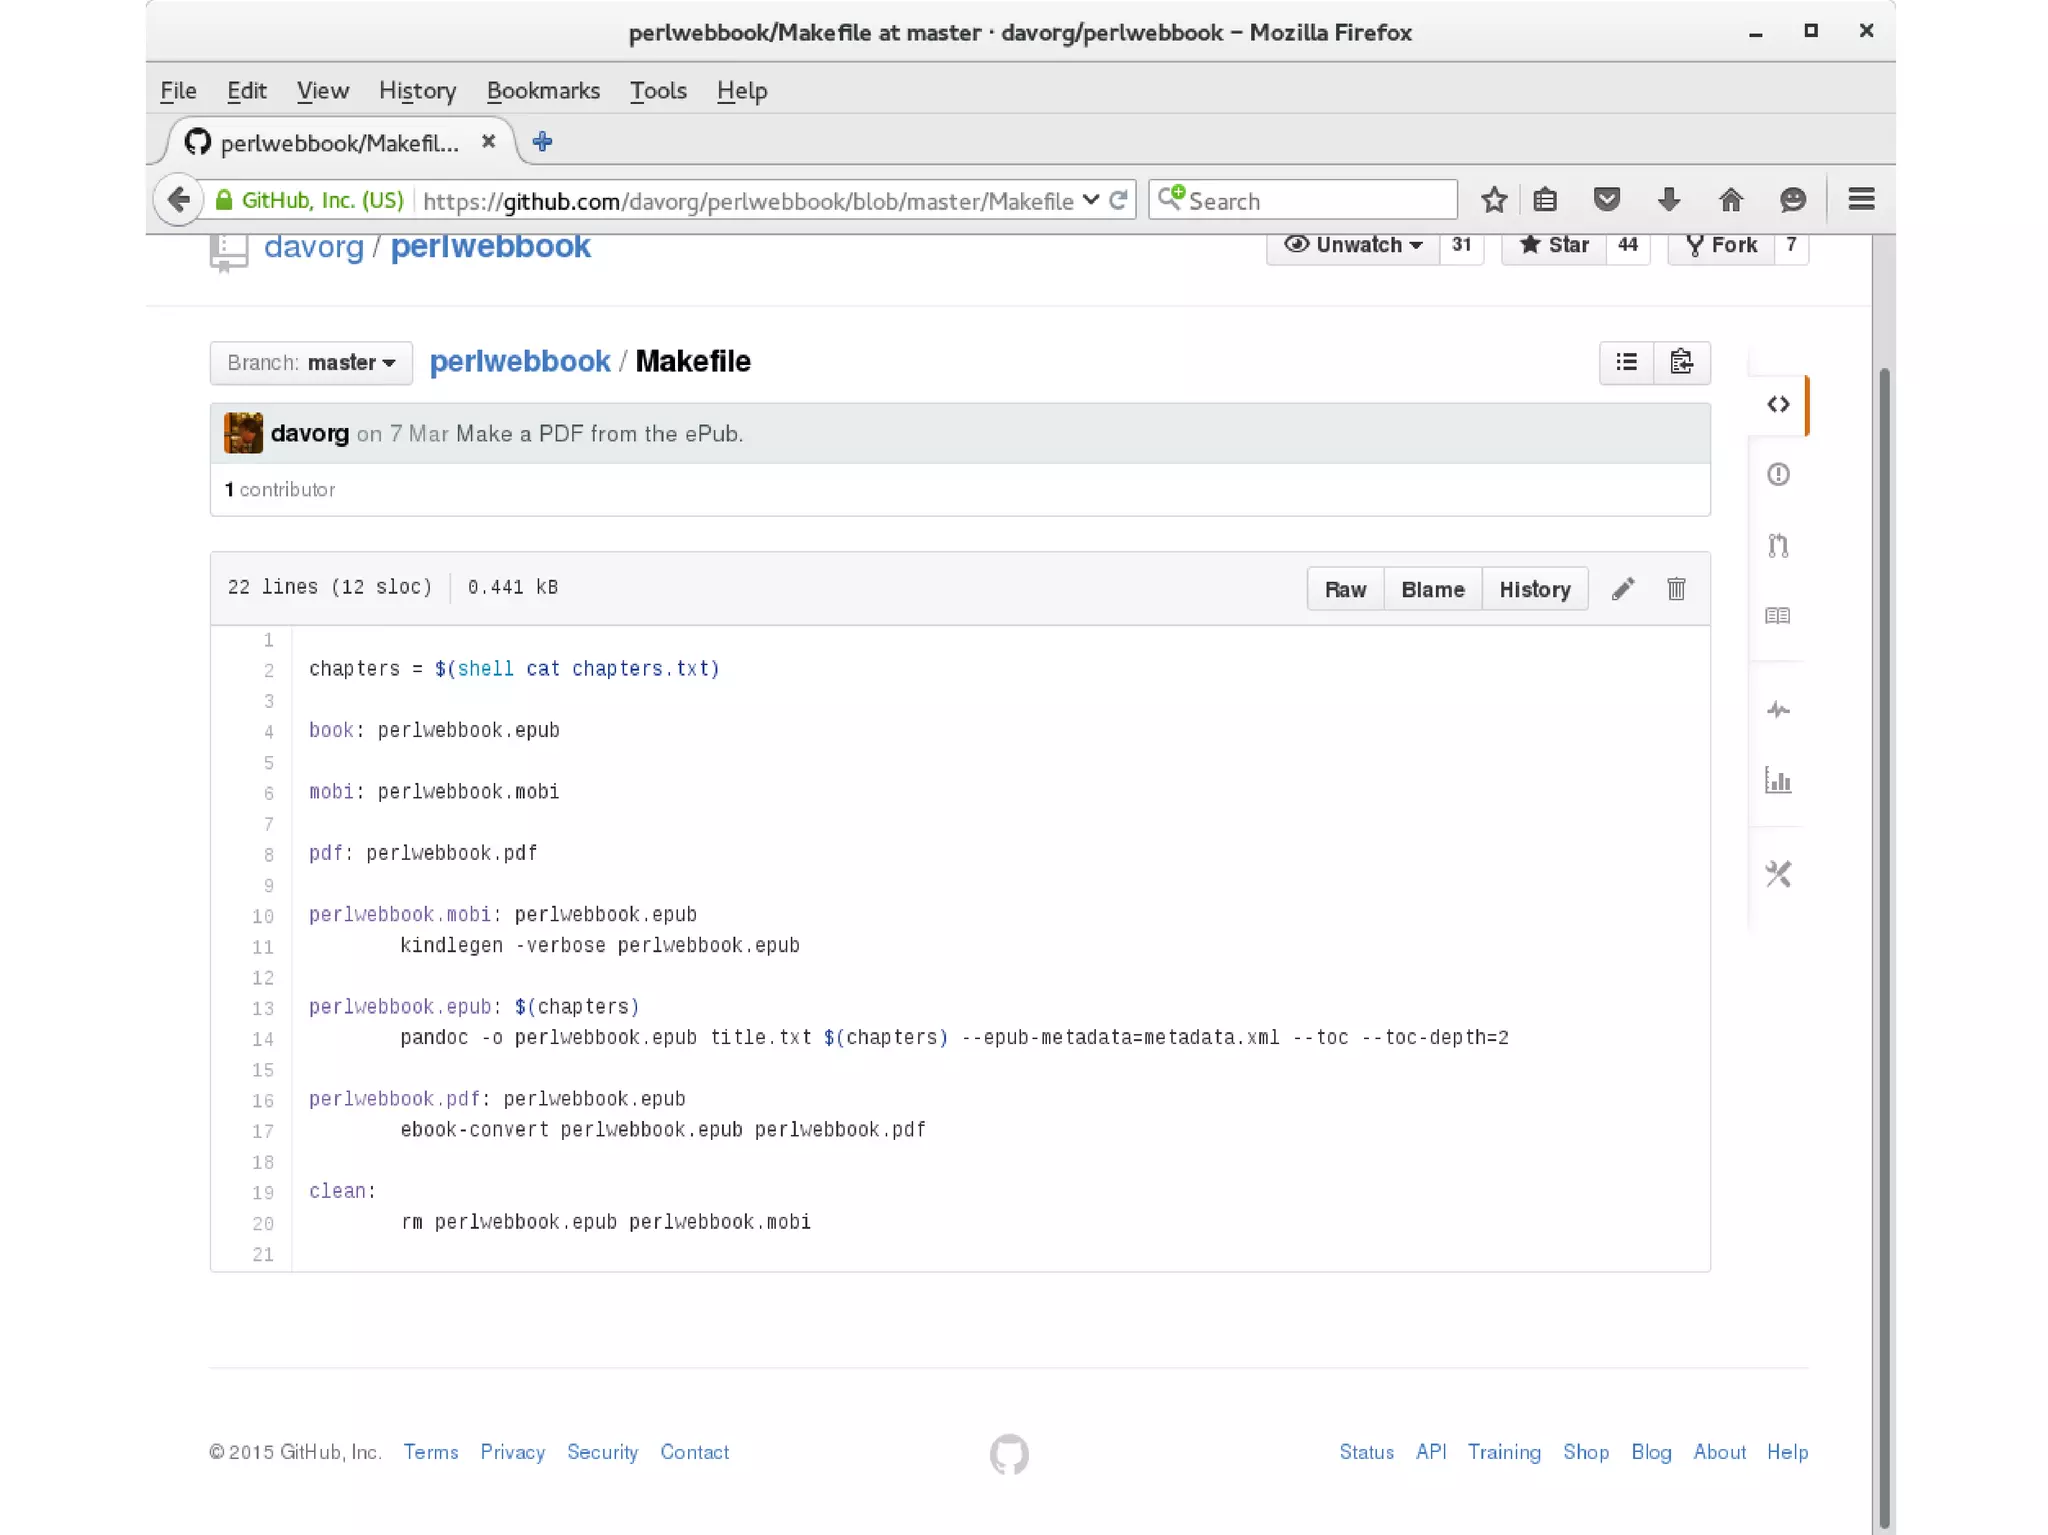Open the Graphs bar chart sidebar icon
The width and height of the screenshot is (2048, 1535).
[1777, 781]
